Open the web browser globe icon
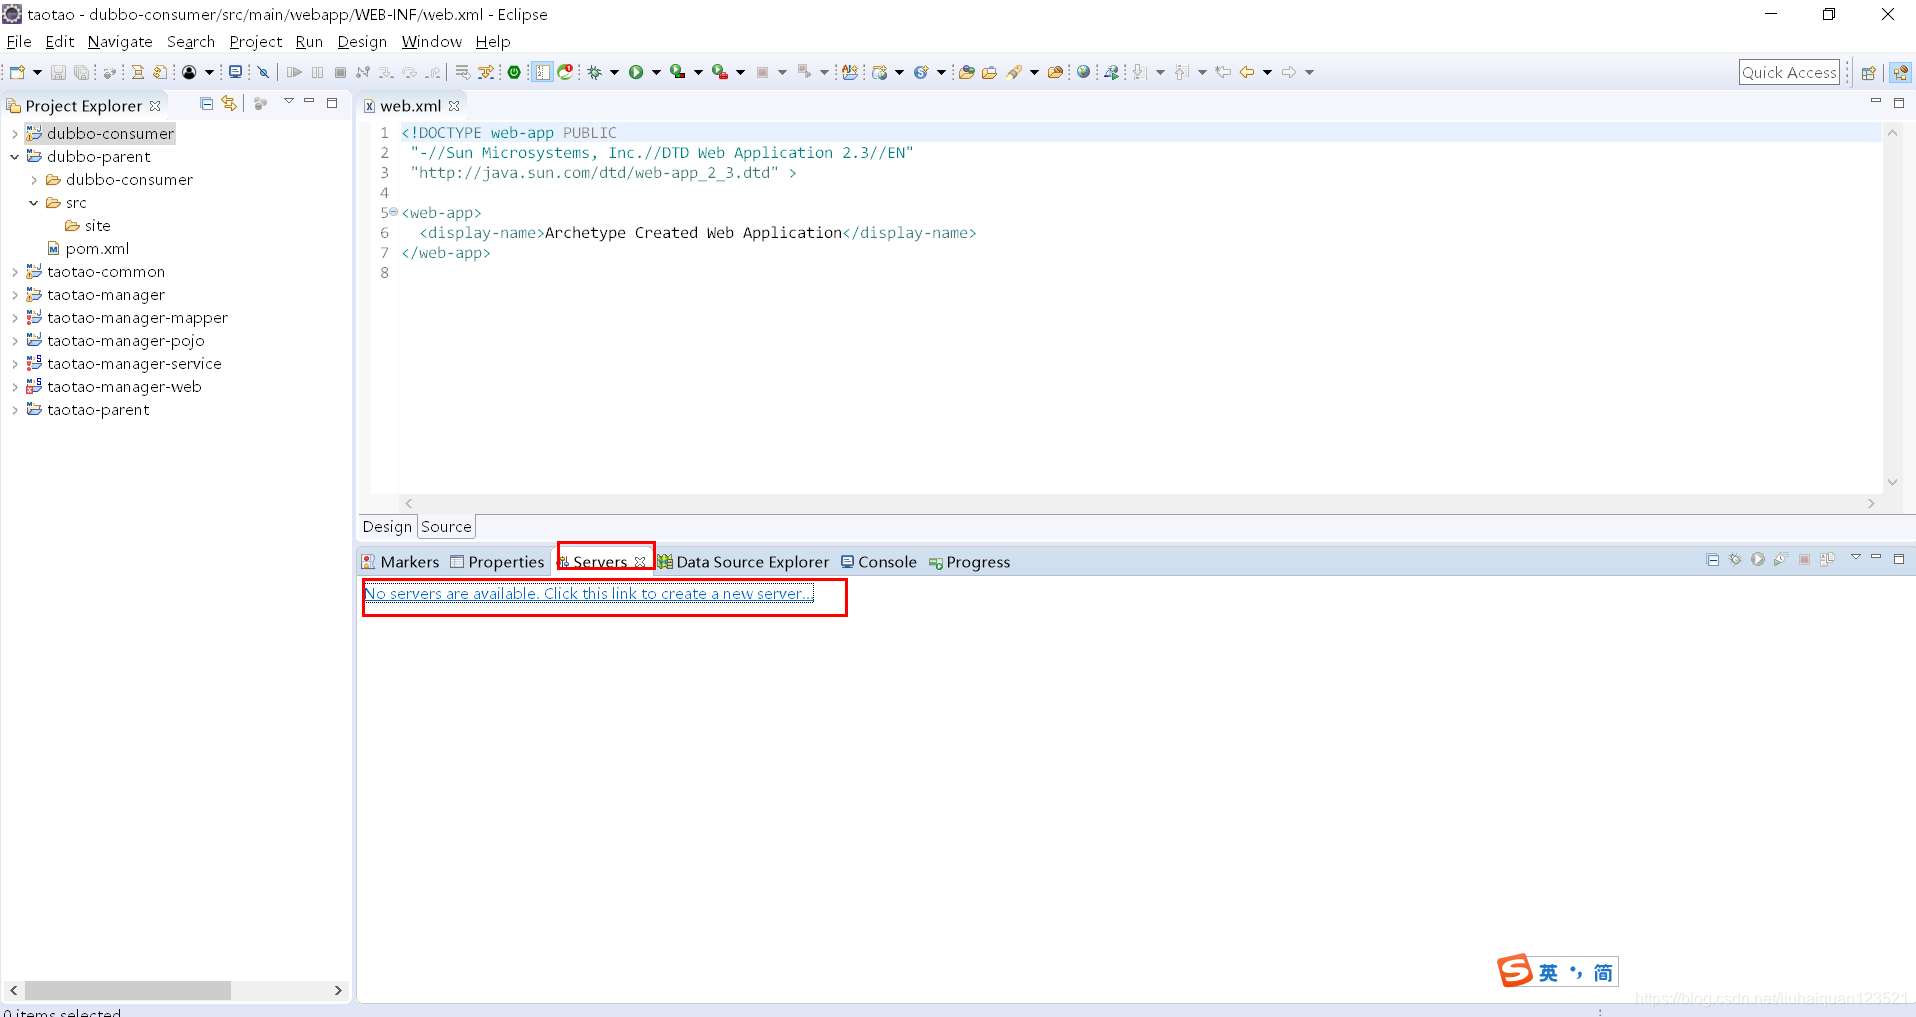Image resolution: width=1916 pixels, height=1017 pixels. [x=1083, y=72]
